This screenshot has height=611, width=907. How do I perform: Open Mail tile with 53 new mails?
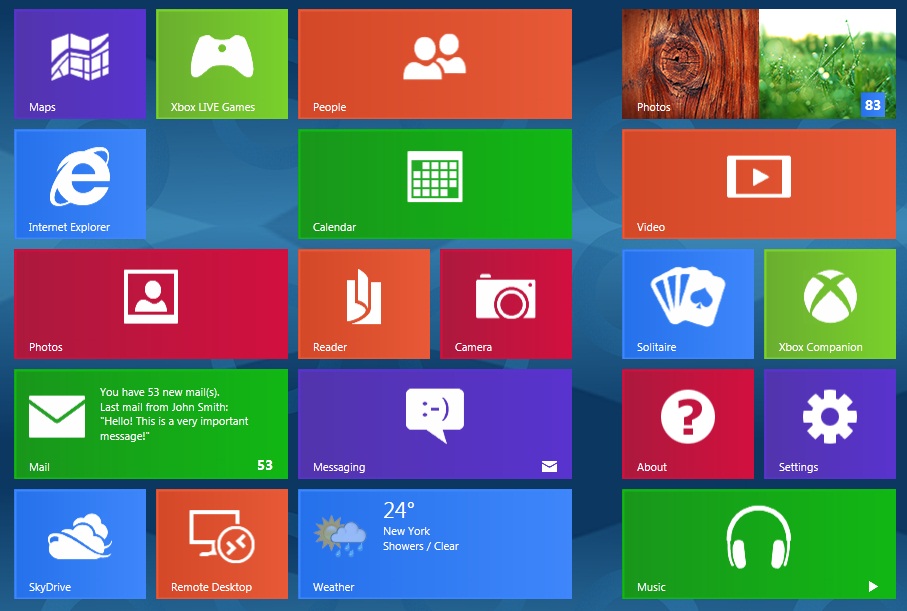(x=151, y=424)
